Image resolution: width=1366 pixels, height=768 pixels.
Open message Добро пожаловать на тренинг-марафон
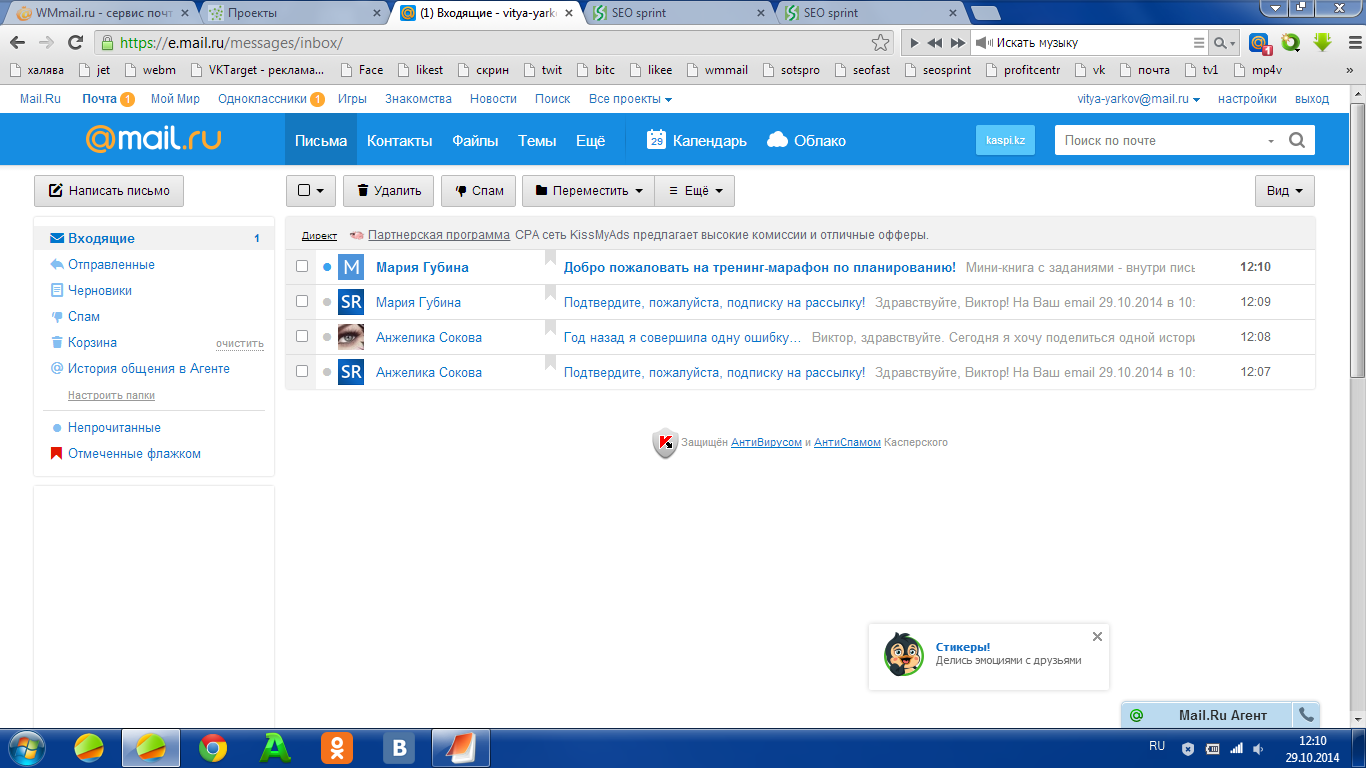[760, 267]
